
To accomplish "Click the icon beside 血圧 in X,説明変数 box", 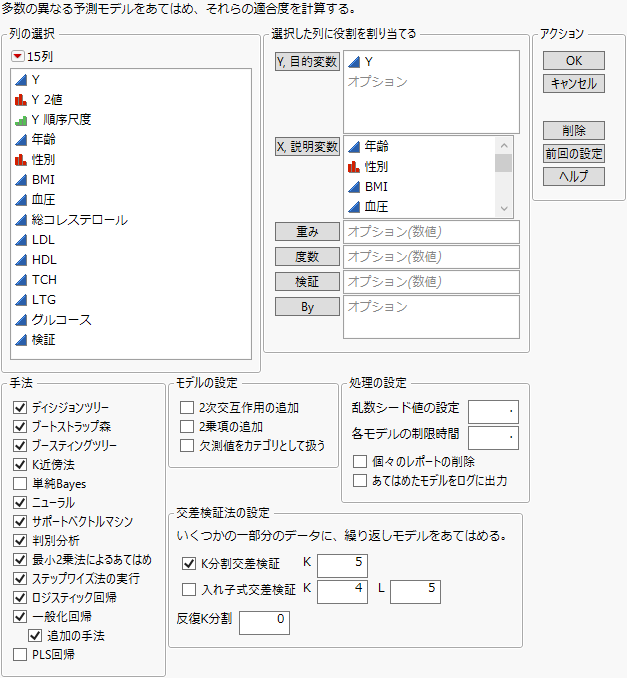I will 354,207.
